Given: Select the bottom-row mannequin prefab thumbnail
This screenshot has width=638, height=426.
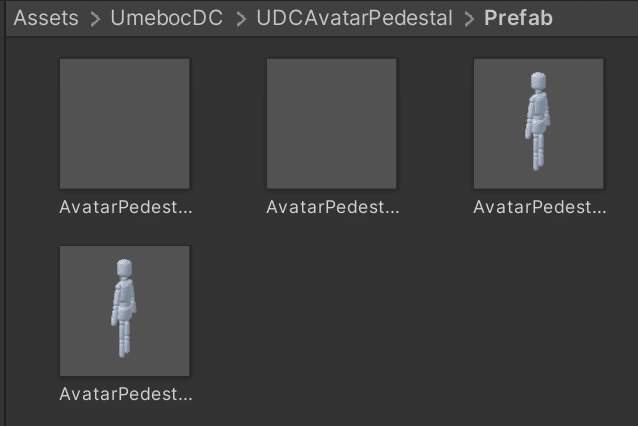Looking at the screenshot, I should tap(125, 311).
